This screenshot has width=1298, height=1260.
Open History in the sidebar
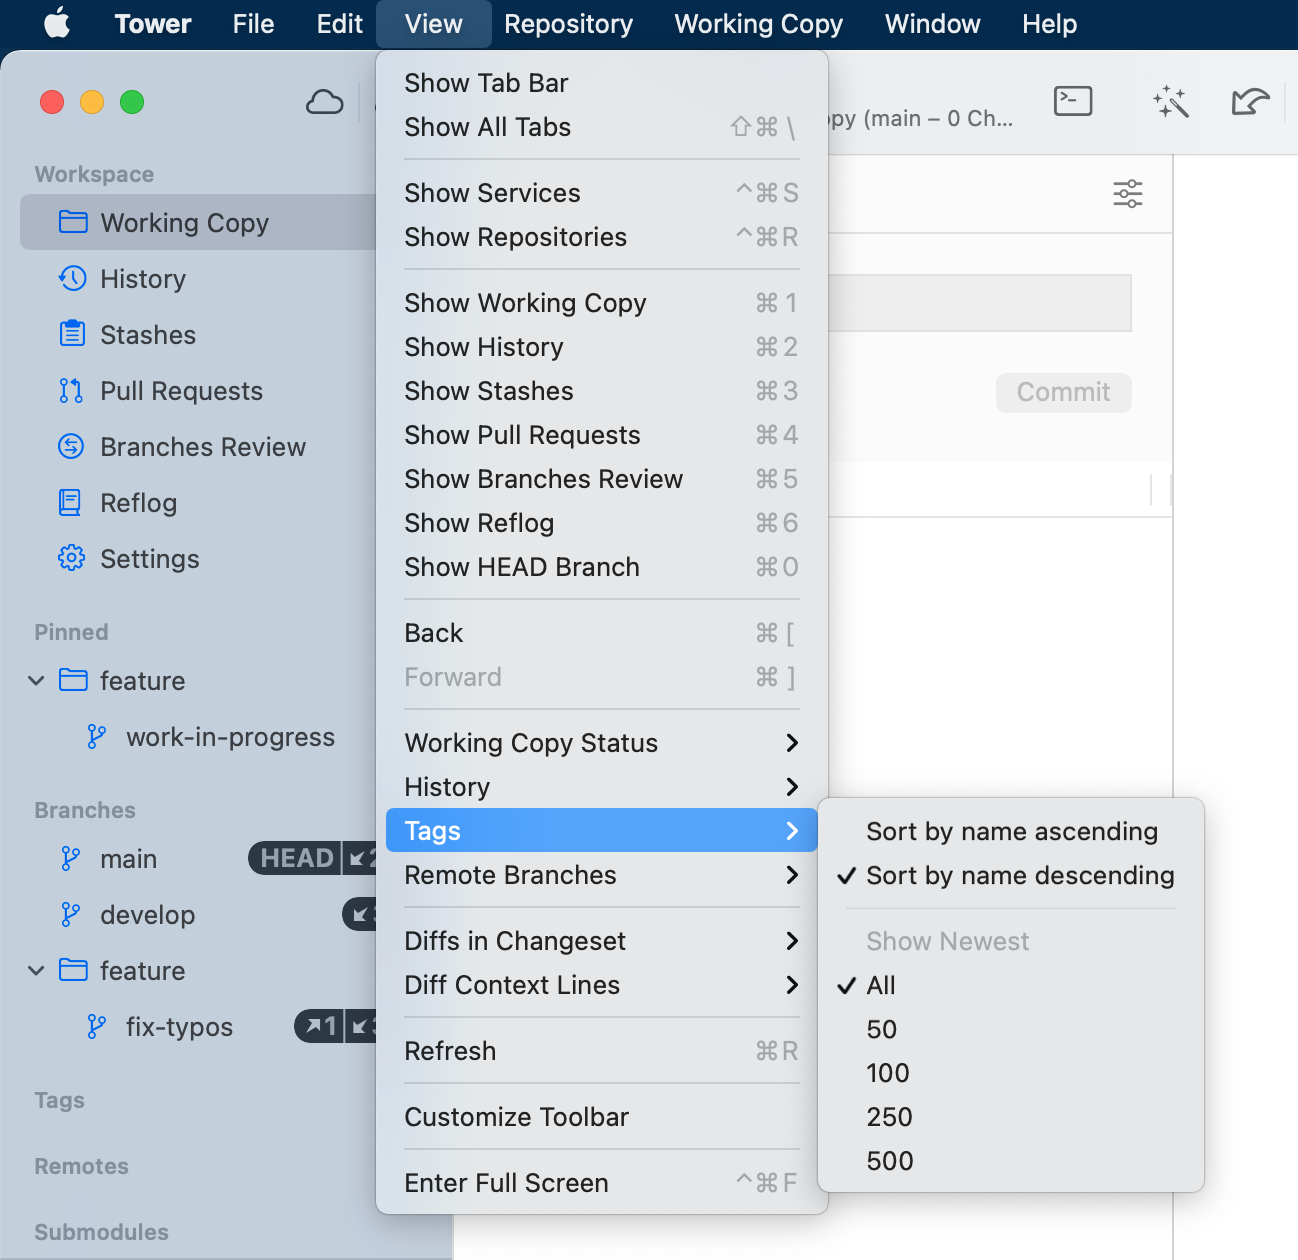(142, 279)
